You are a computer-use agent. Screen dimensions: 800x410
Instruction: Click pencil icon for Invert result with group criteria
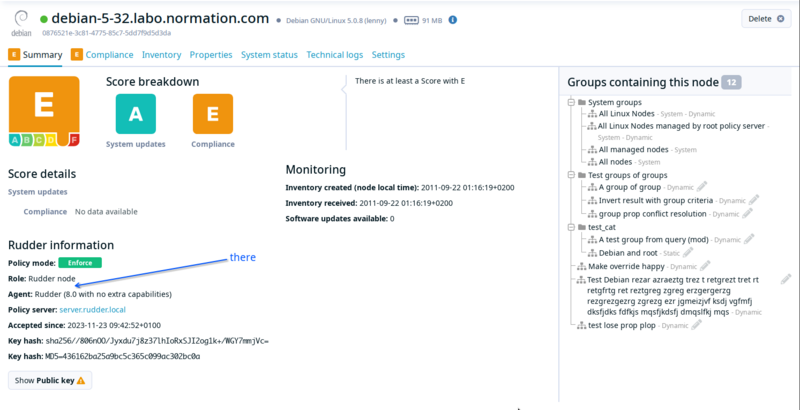(x=754, y=199)
